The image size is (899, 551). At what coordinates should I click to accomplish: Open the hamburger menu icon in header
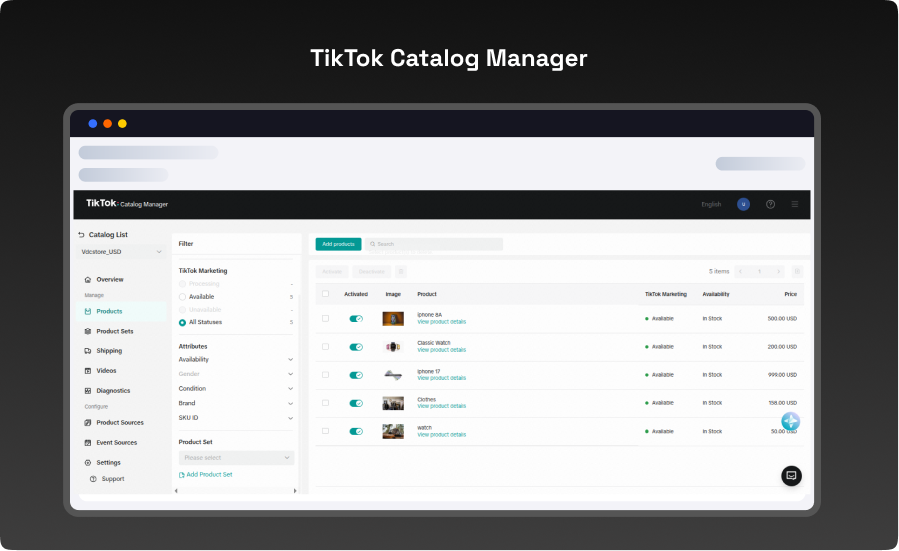coord(795,204)
